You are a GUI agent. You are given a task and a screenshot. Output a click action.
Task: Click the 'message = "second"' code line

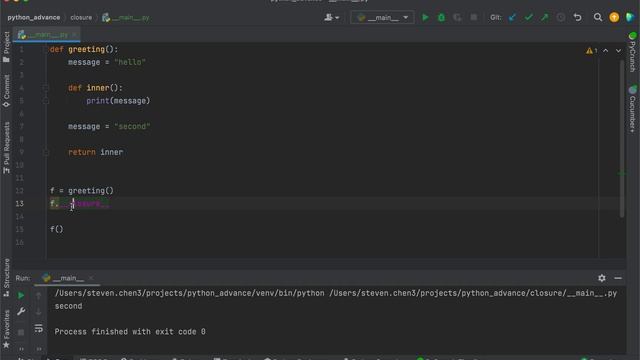109,127
